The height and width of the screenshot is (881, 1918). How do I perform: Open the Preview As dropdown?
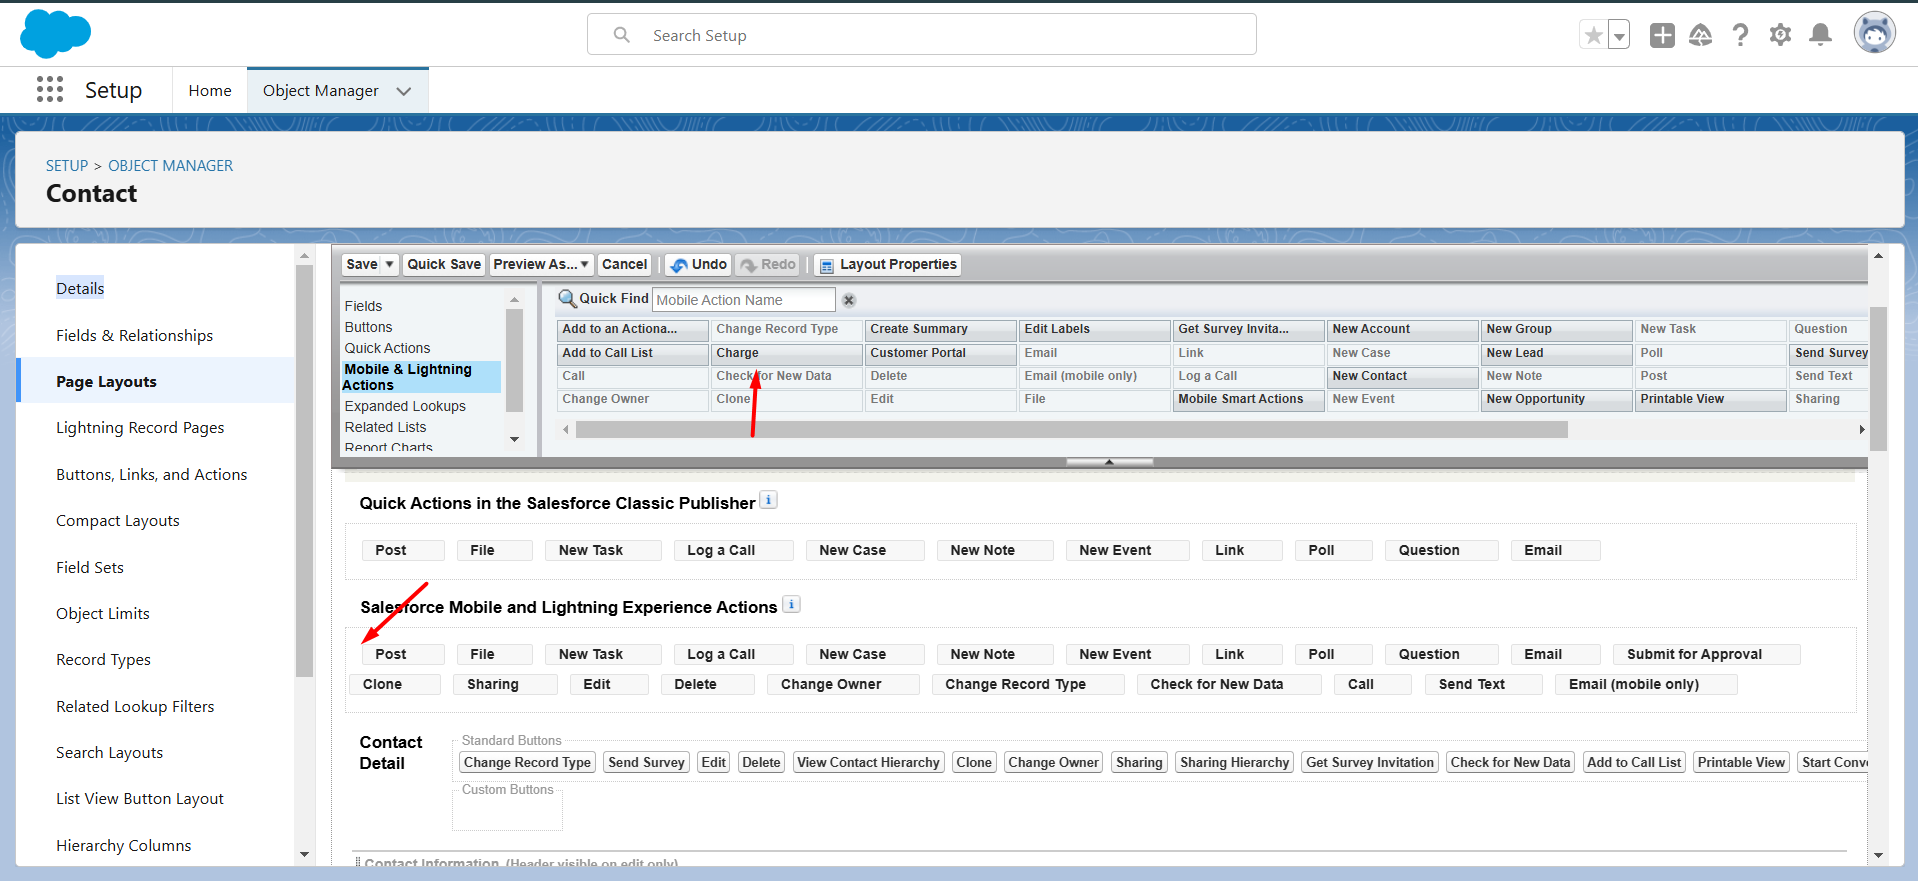pos(541,264)
